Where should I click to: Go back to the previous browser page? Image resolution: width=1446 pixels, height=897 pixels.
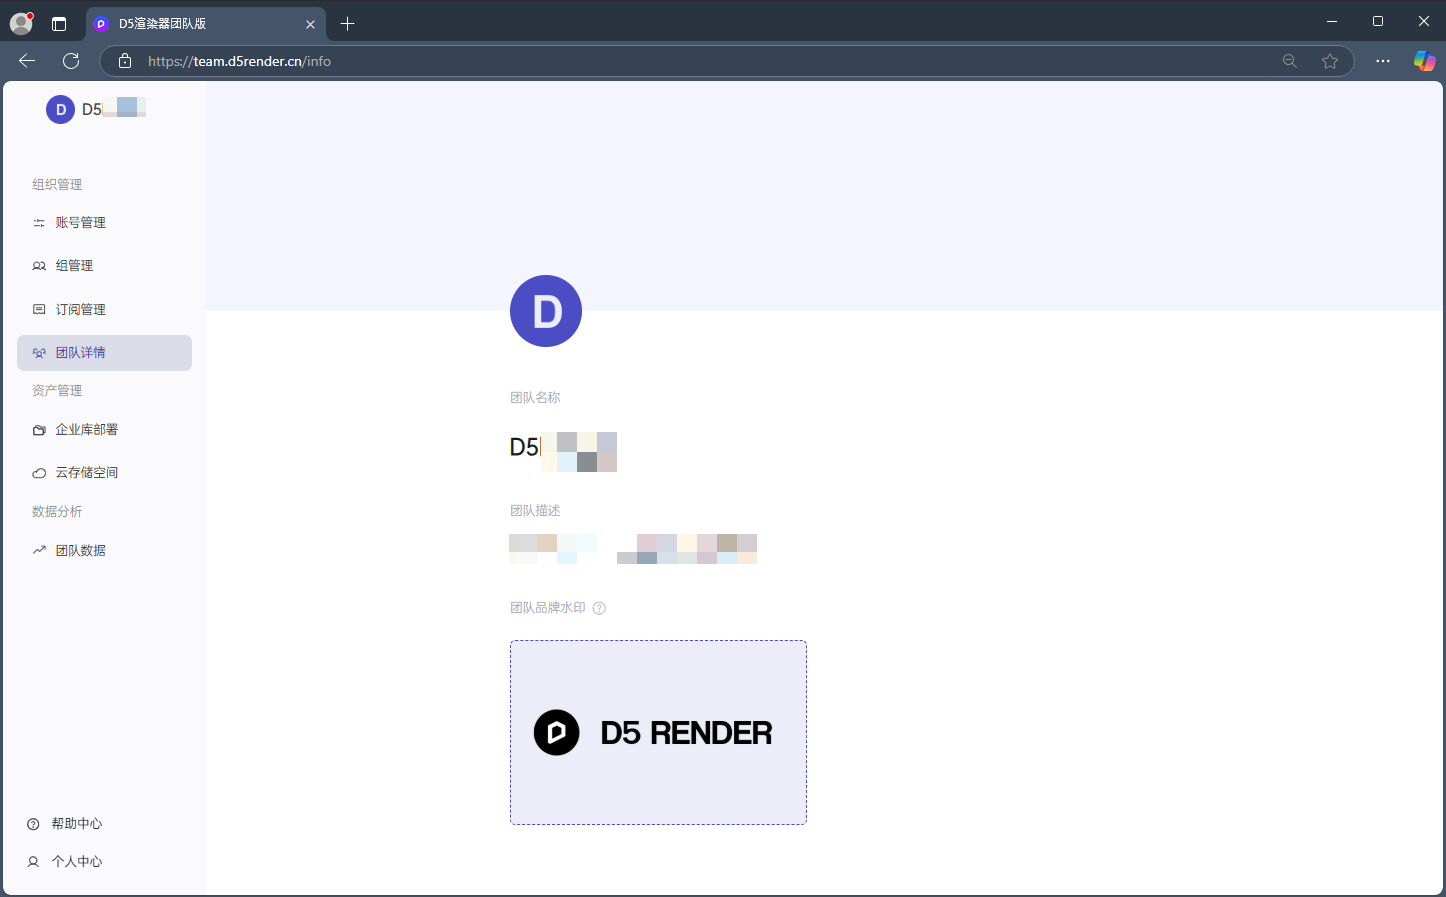pyautogui.click(x=27, y=61)
